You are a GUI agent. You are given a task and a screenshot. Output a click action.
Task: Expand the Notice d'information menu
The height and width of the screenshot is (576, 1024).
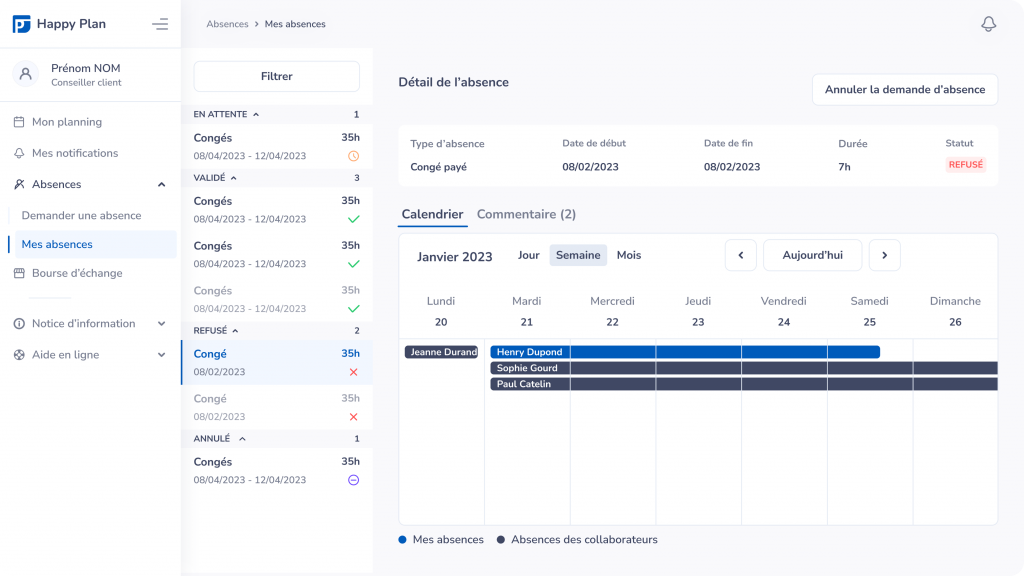[x=162, y=324]
